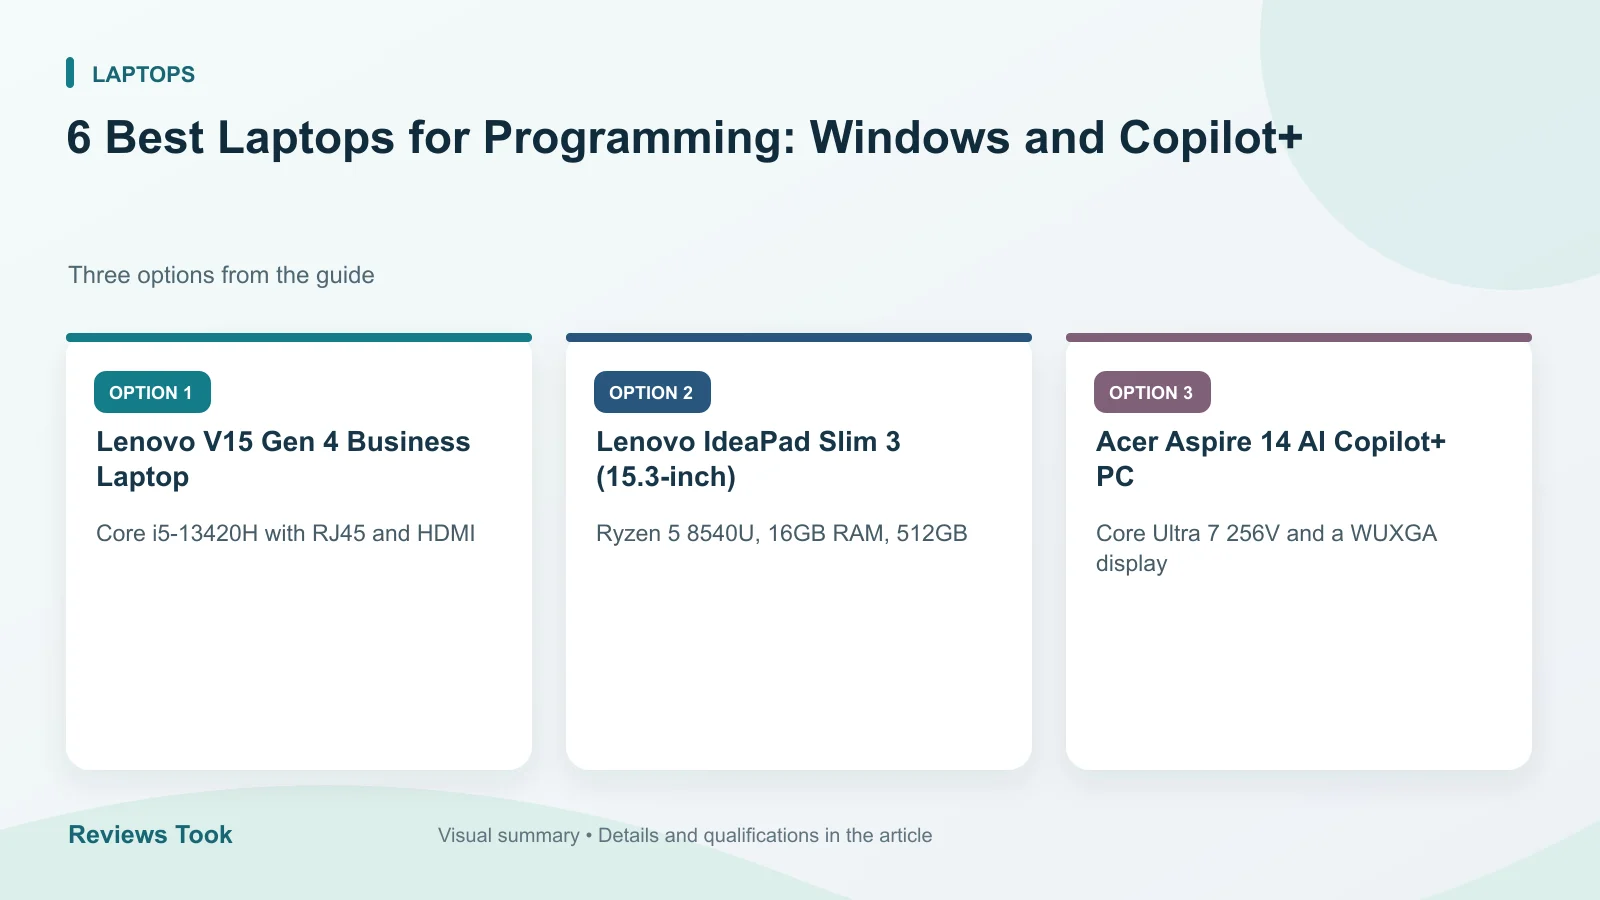Select the OPTION 3 badge

pyautogui.click(x=1152, y=392)
